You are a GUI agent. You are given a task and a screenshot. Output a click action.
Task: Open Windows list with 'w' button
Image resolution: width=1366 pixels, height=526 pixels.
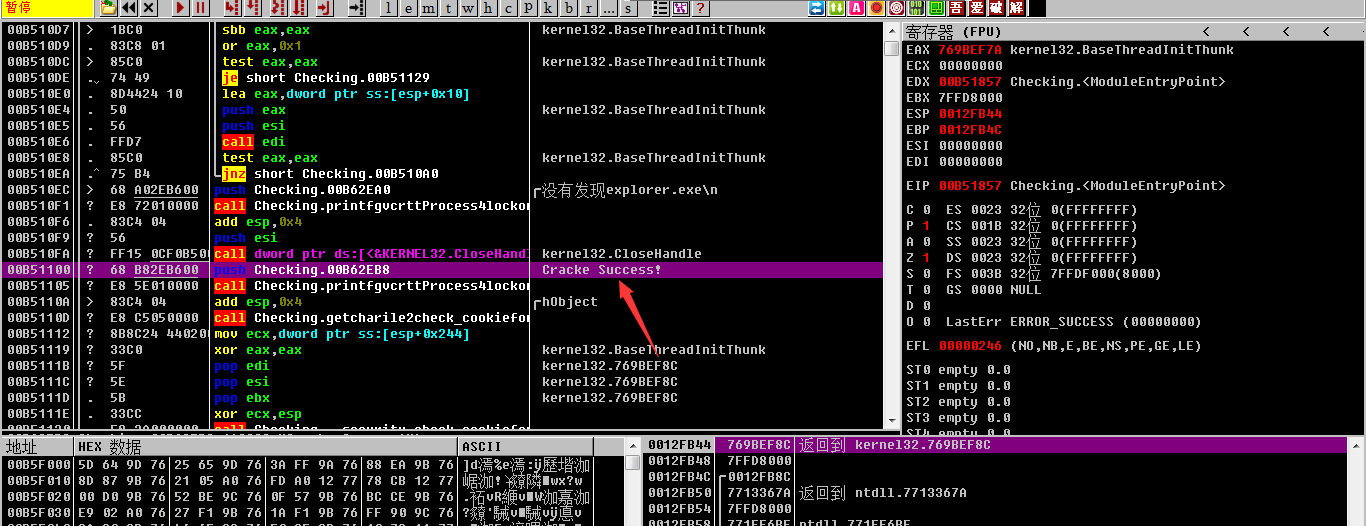coord(468,8)
